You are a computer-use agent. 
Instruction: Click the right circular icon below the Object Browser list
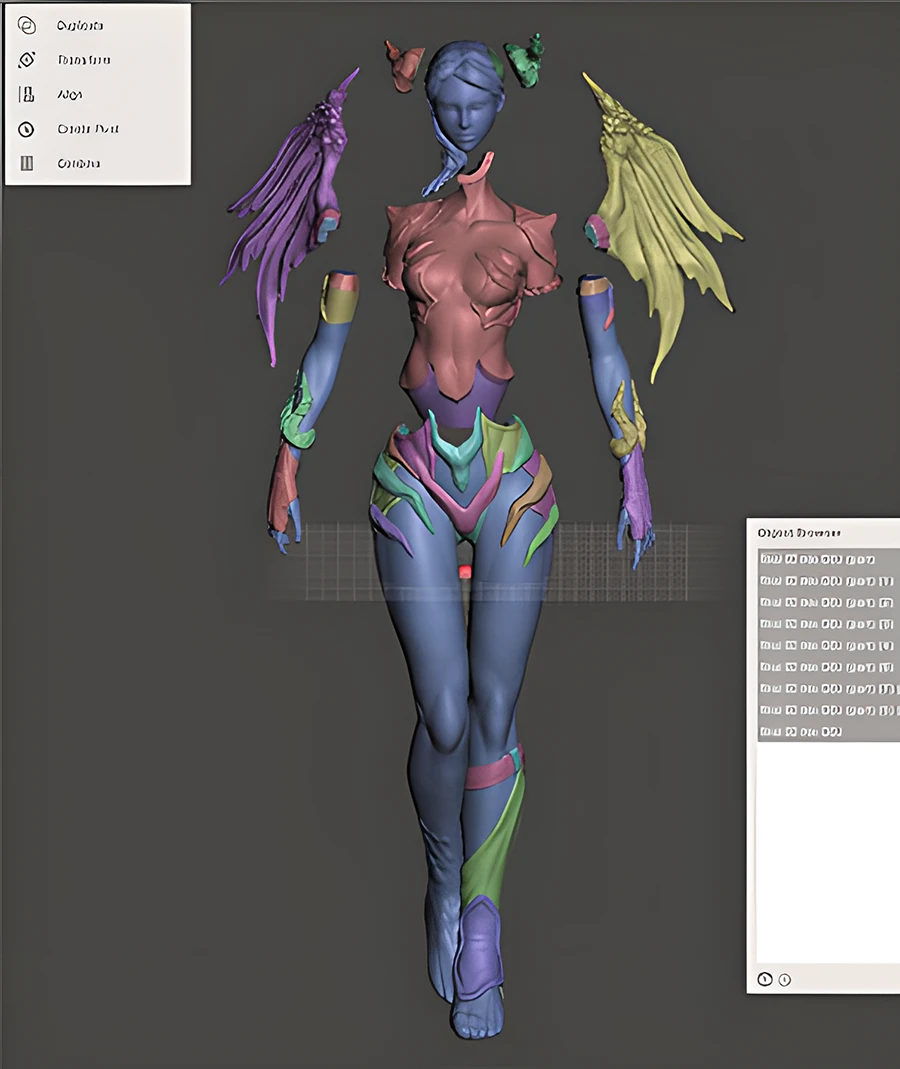784,979
